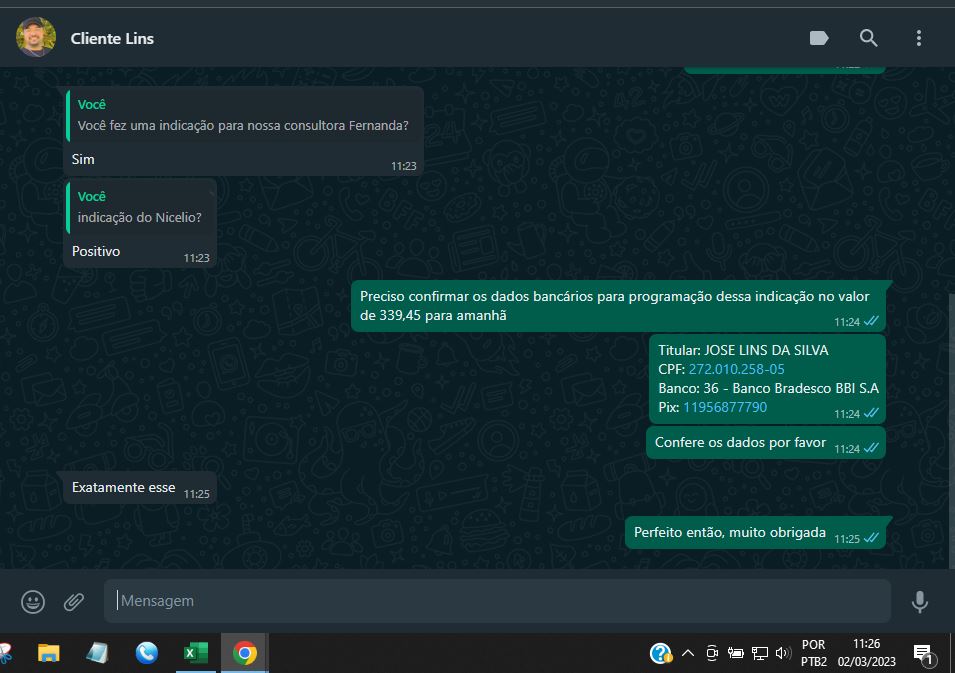Image resolution: width=955 pixels, height=673 pixels.
Task: Open contact info via Cliente Lins name
Action: (112, 38)
